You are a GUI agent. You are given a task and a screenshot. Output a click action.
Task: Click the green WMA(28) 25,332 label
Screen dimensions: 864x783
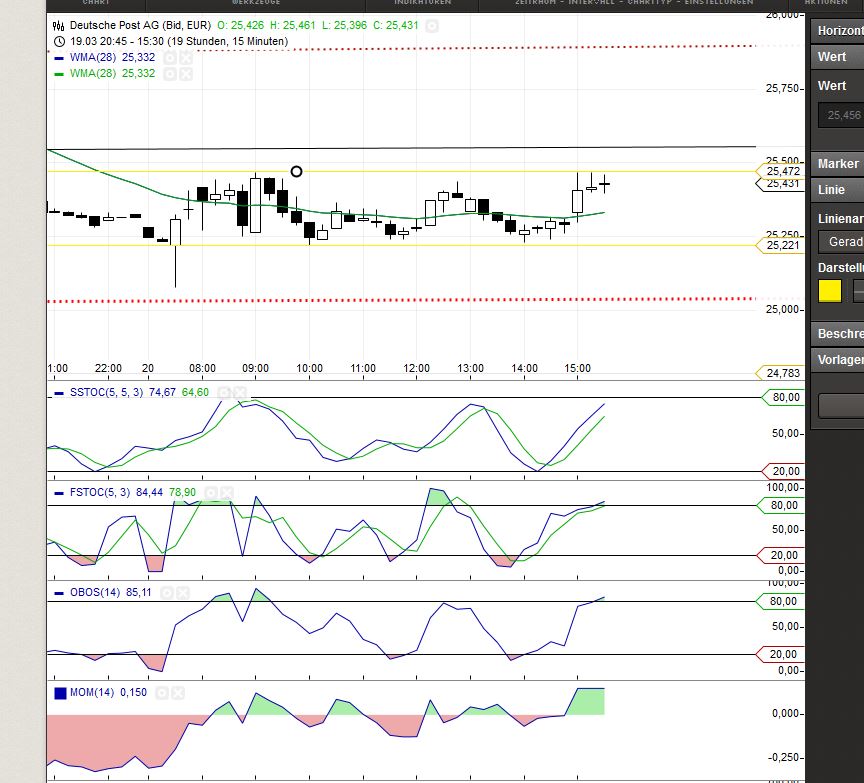point(112,73)
